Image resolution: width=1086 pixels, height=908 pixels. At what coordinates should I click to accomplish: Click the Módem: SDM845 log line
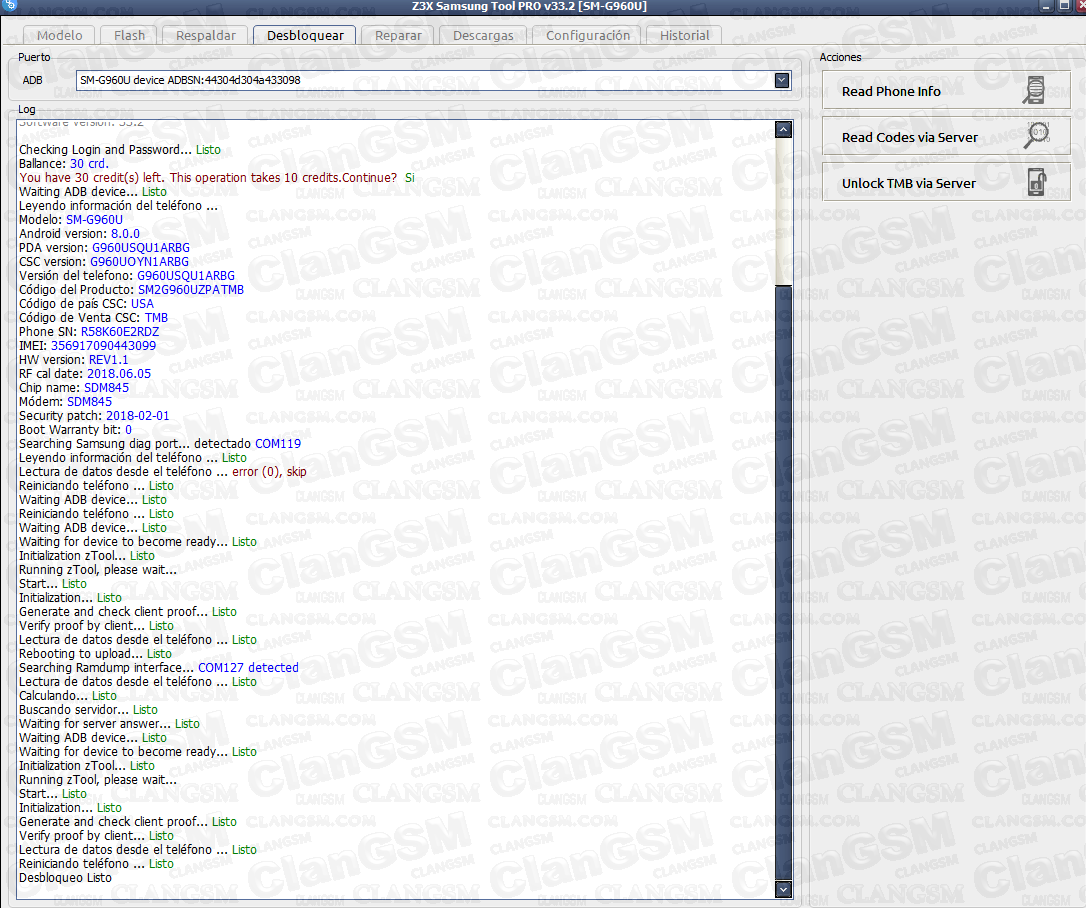click(x=65, y=402)
